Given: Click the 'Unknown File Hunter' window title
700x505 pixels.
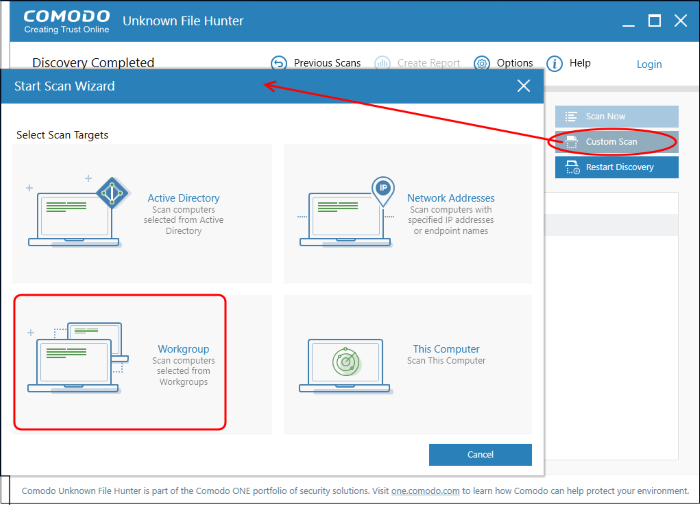Looking at the screenshot, I should [x=183, y=21].
